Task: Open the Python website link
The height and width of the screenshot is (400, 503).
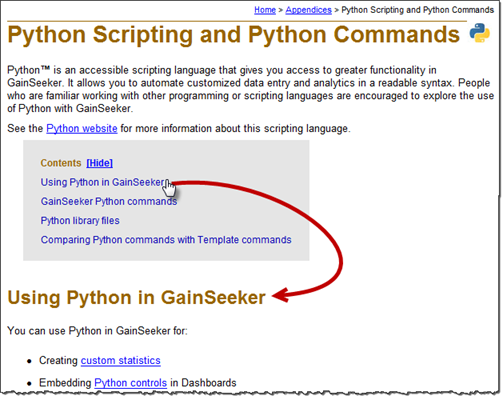Action: (x=82, y=128)
